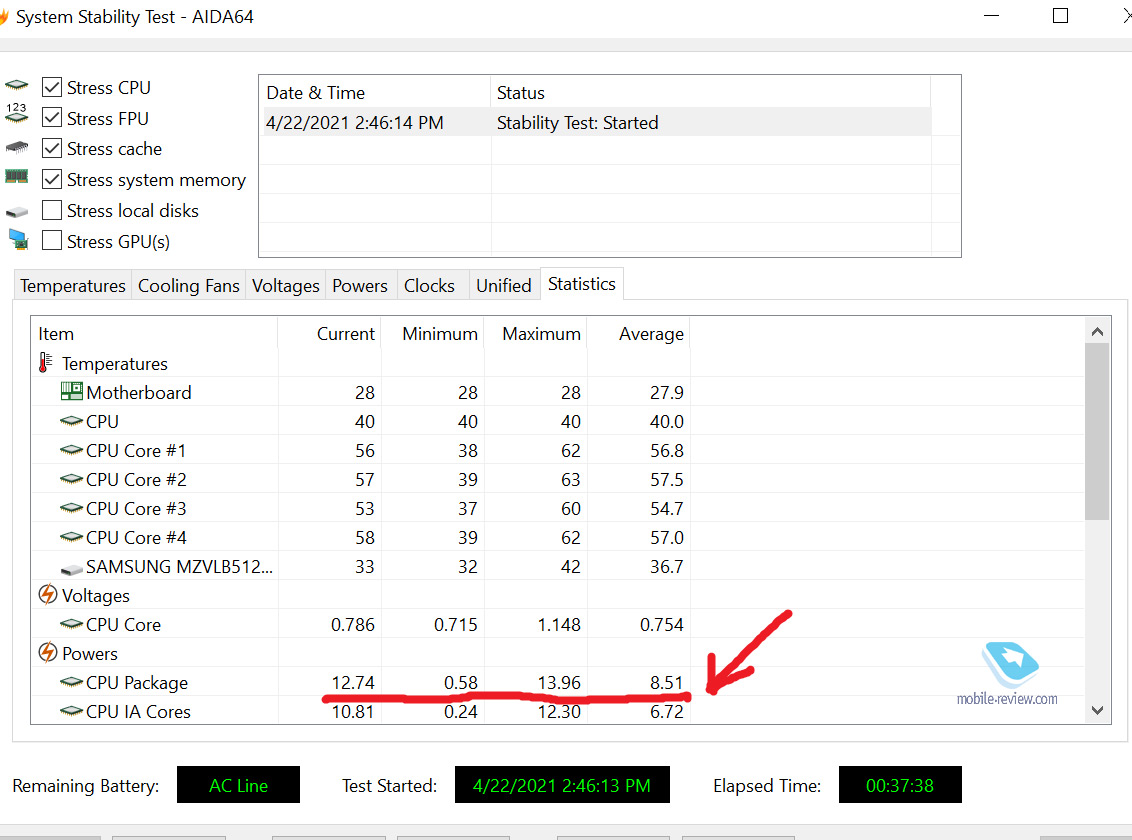Select the Voltages tab
This screenshot has height=840, width=1132.
pyautogui.click(x=286, y=286)
